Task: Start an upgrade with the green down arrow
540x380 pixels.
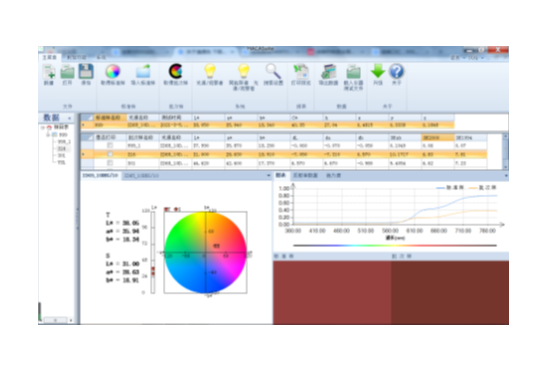Action: (378, 75)
